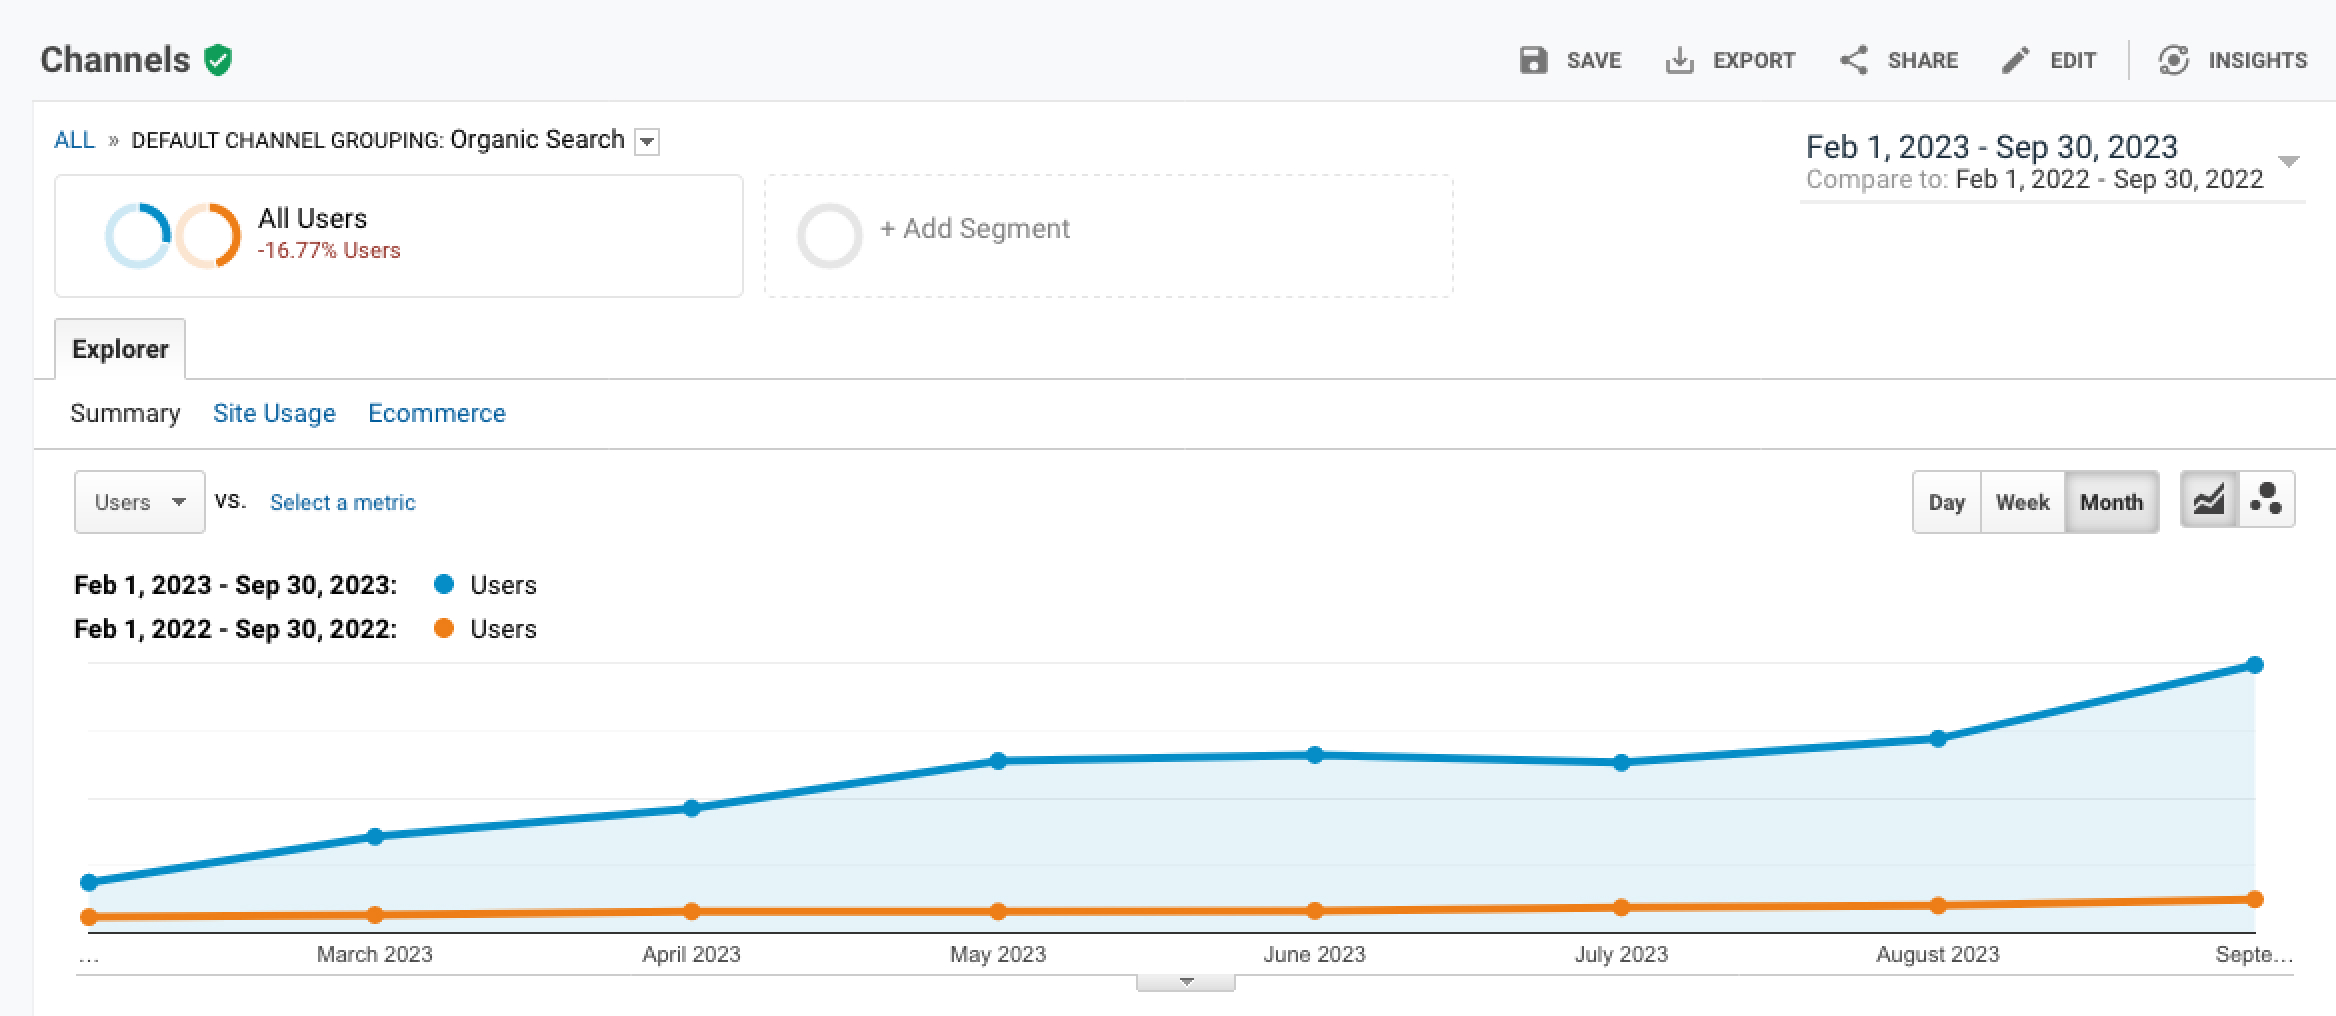The image size is (2336, 1016).
Task: Click the Edit pencil icon
Action: 2015,60
